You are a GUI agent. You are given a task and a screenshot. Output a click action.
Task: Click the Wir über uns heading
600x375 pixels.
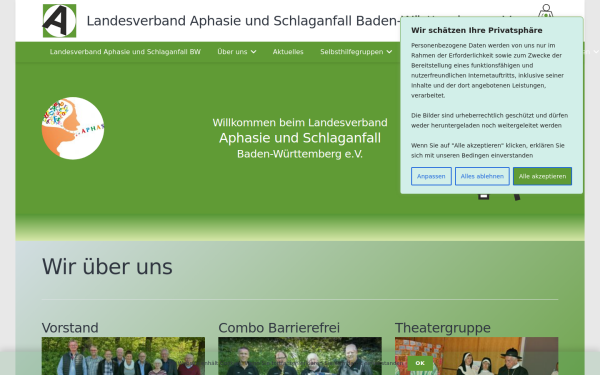tap(107, 267)
